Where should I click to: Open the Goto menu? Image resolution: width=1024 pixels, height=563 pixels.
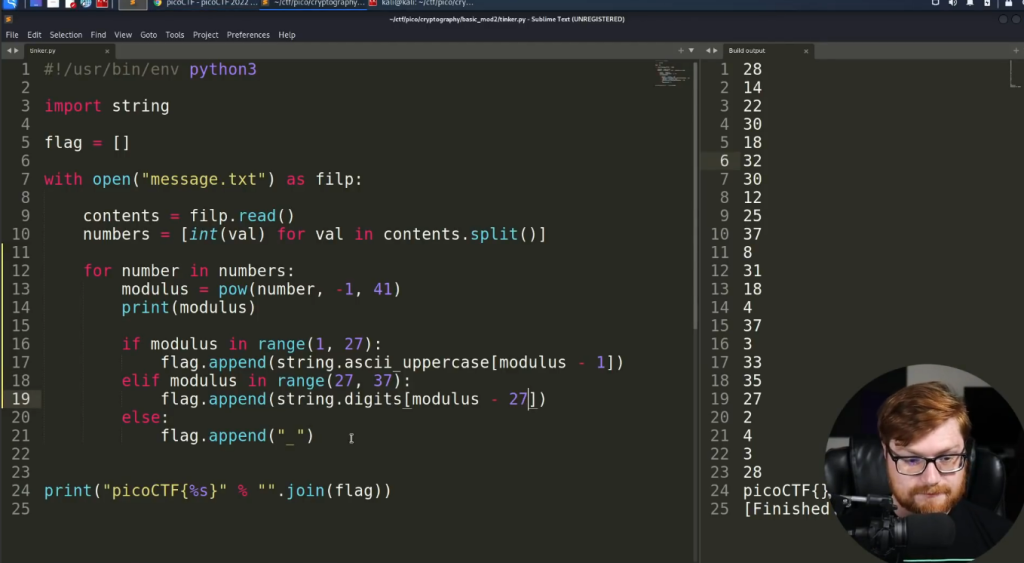(x=148, y=35)
